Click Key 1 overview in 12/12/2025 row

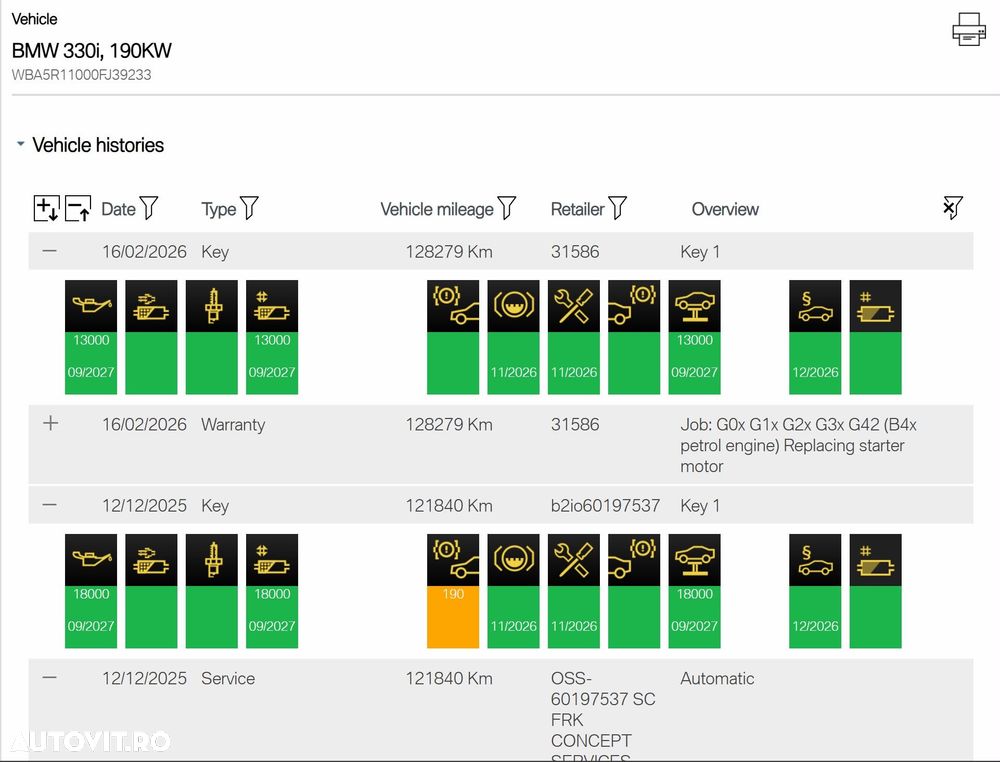coord(700,506)
